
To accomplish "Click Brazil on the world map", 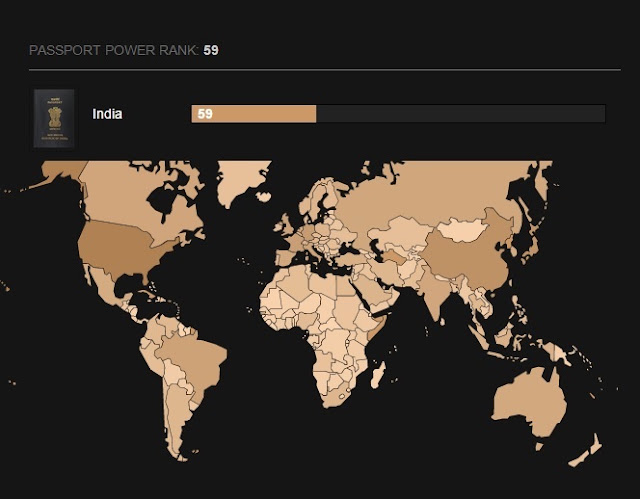I will click(194, 359).
